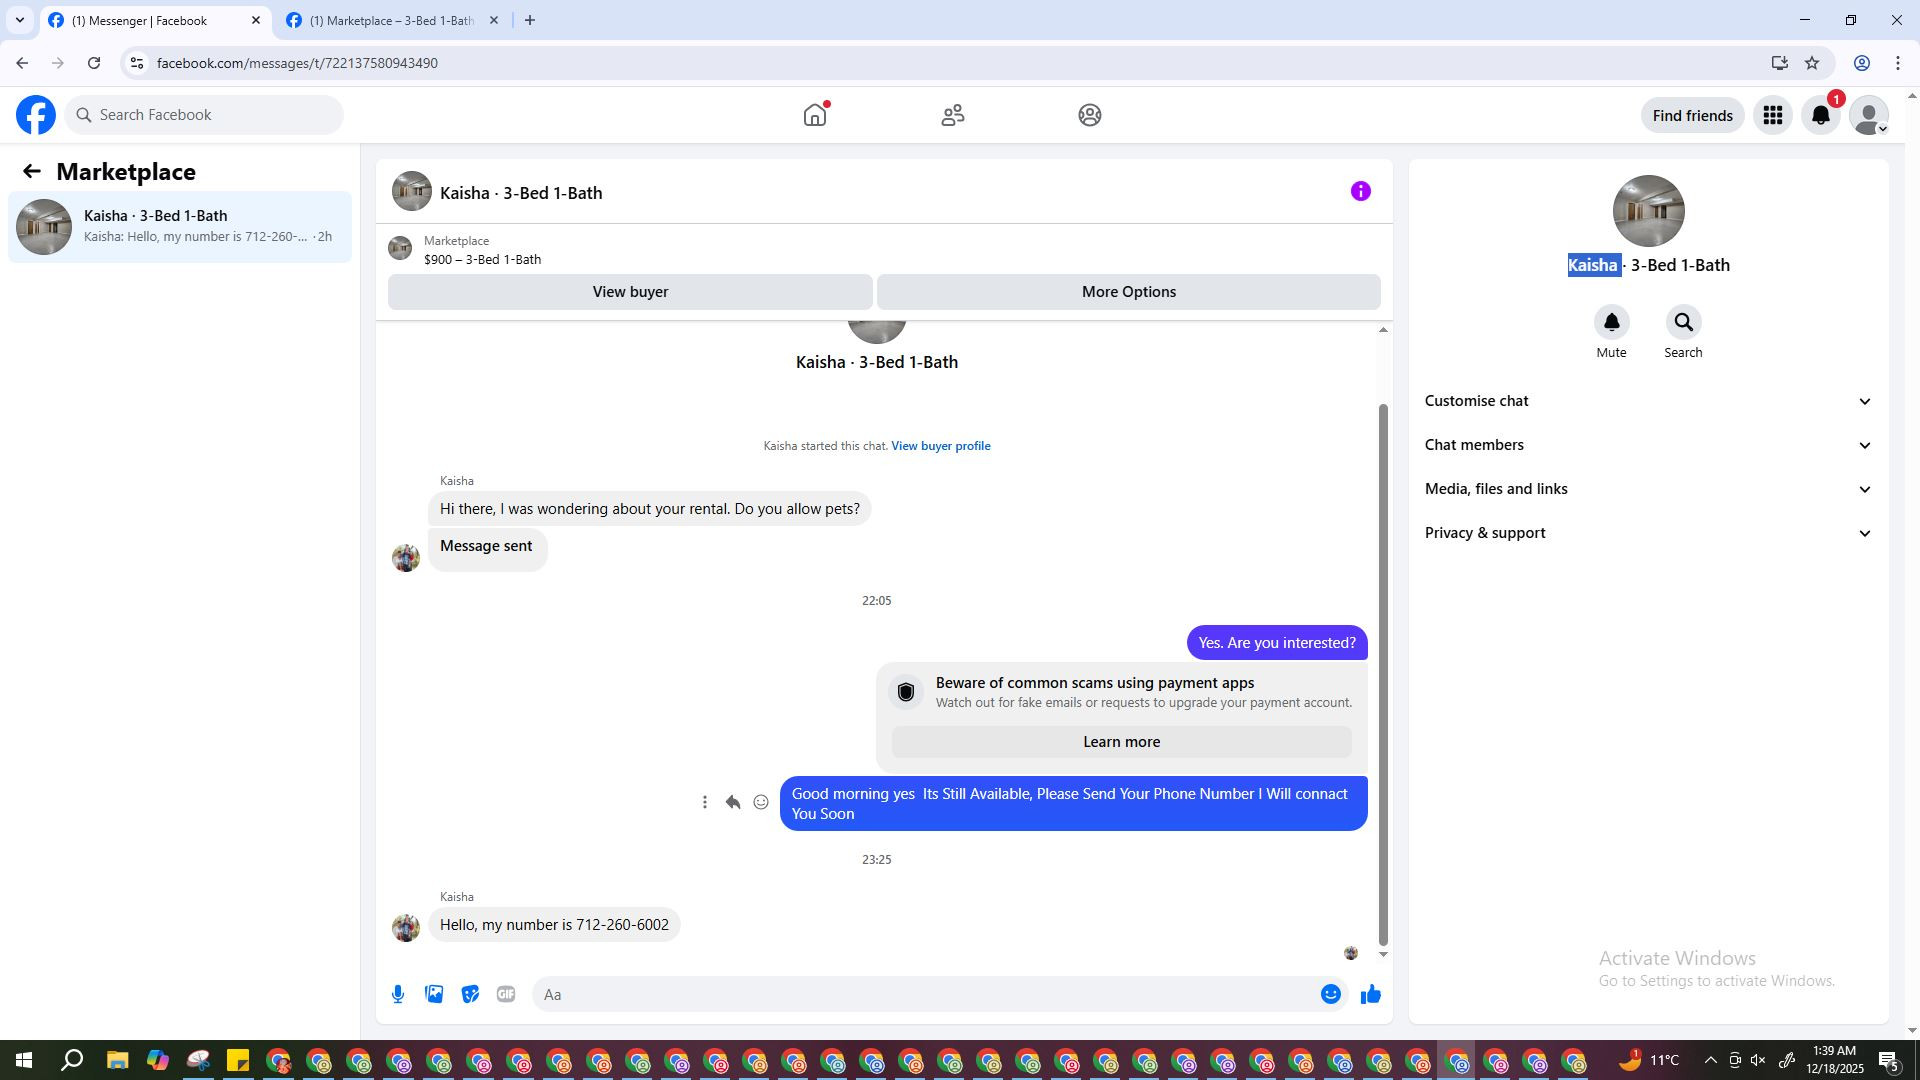Screen dimensions: 1920x1080
Task: Open more options dots beside message
Action: (705, 802)
